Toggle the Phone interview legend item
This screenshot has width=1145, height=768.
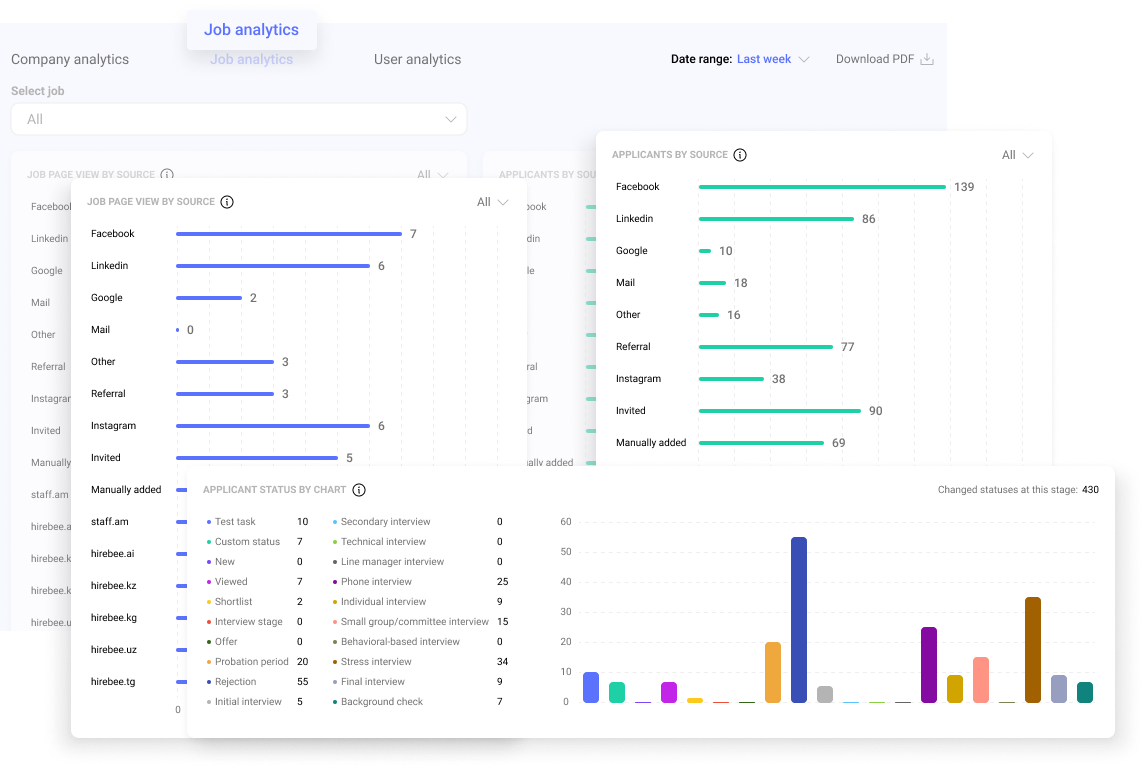coord(375,582)
